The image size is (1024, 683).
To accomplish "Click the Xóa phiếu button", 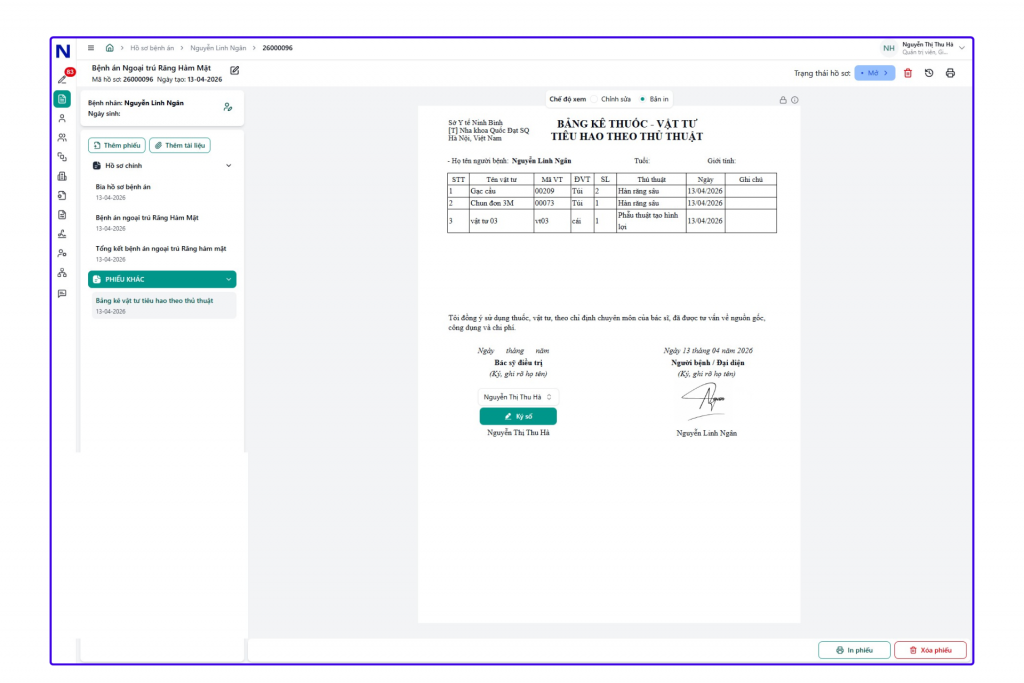I will point(930,650).
